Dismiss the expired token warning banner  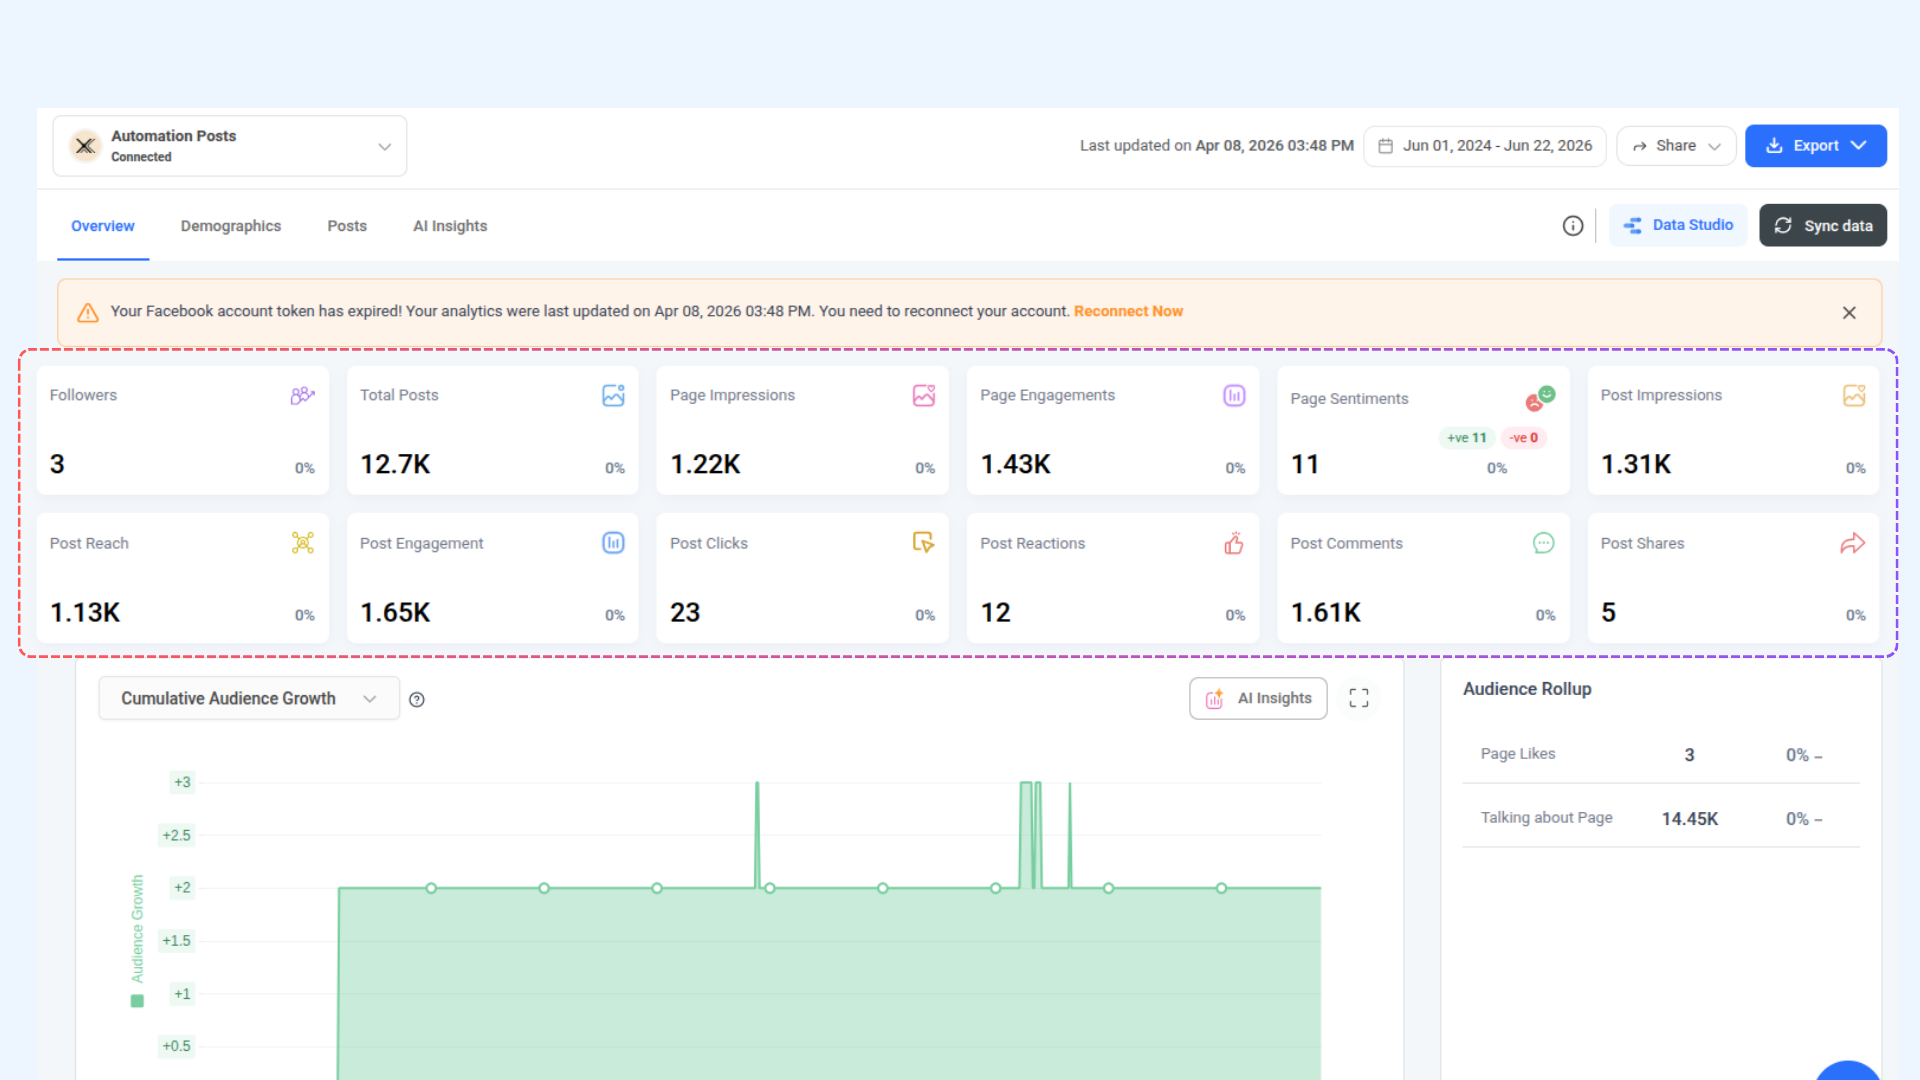(x=1849, y=313)
